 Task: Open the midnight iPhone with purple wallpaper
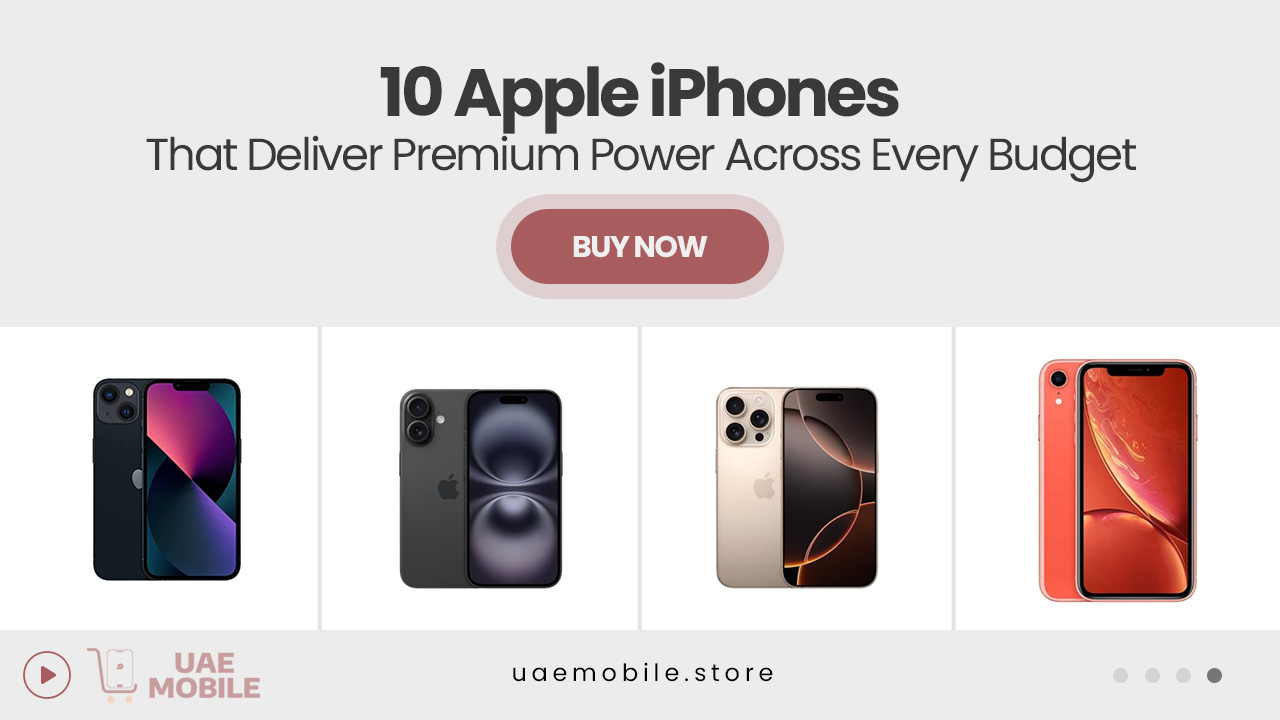pyautogui.click(x=167, y=479)
